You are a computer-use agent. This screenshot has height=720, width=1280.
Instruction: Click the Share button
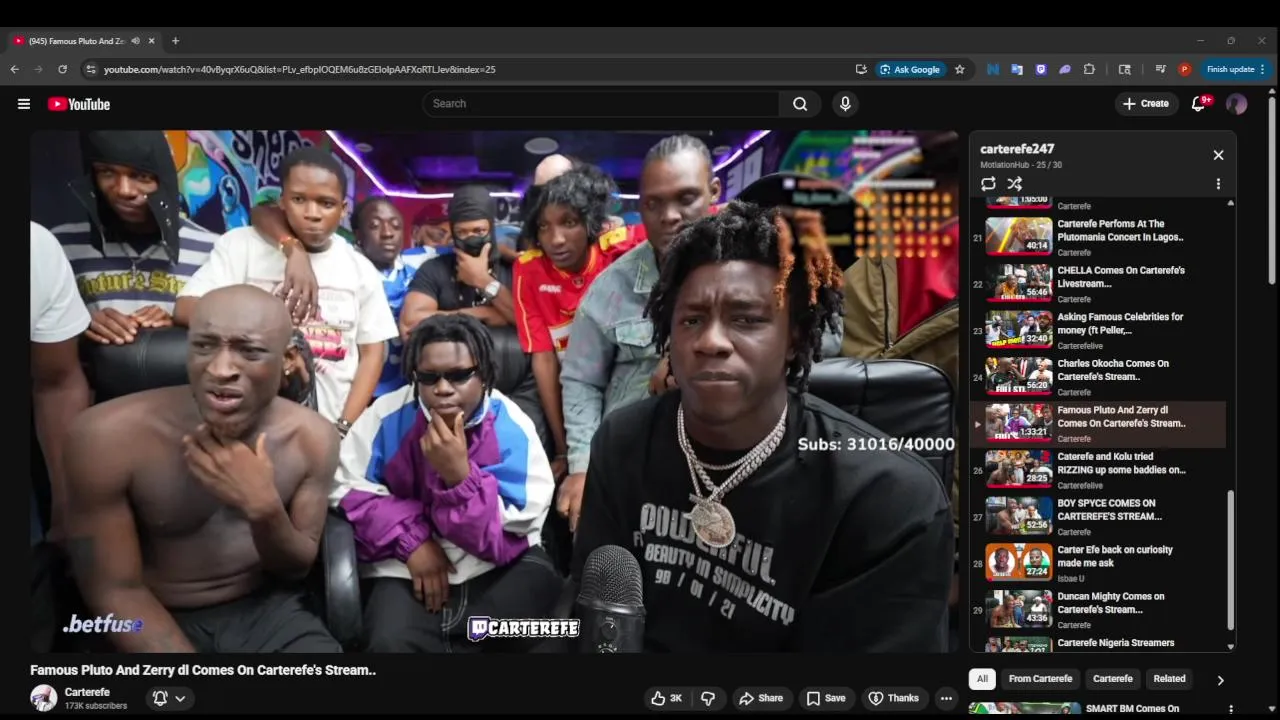pyautogui.click(x=761, y=698)
